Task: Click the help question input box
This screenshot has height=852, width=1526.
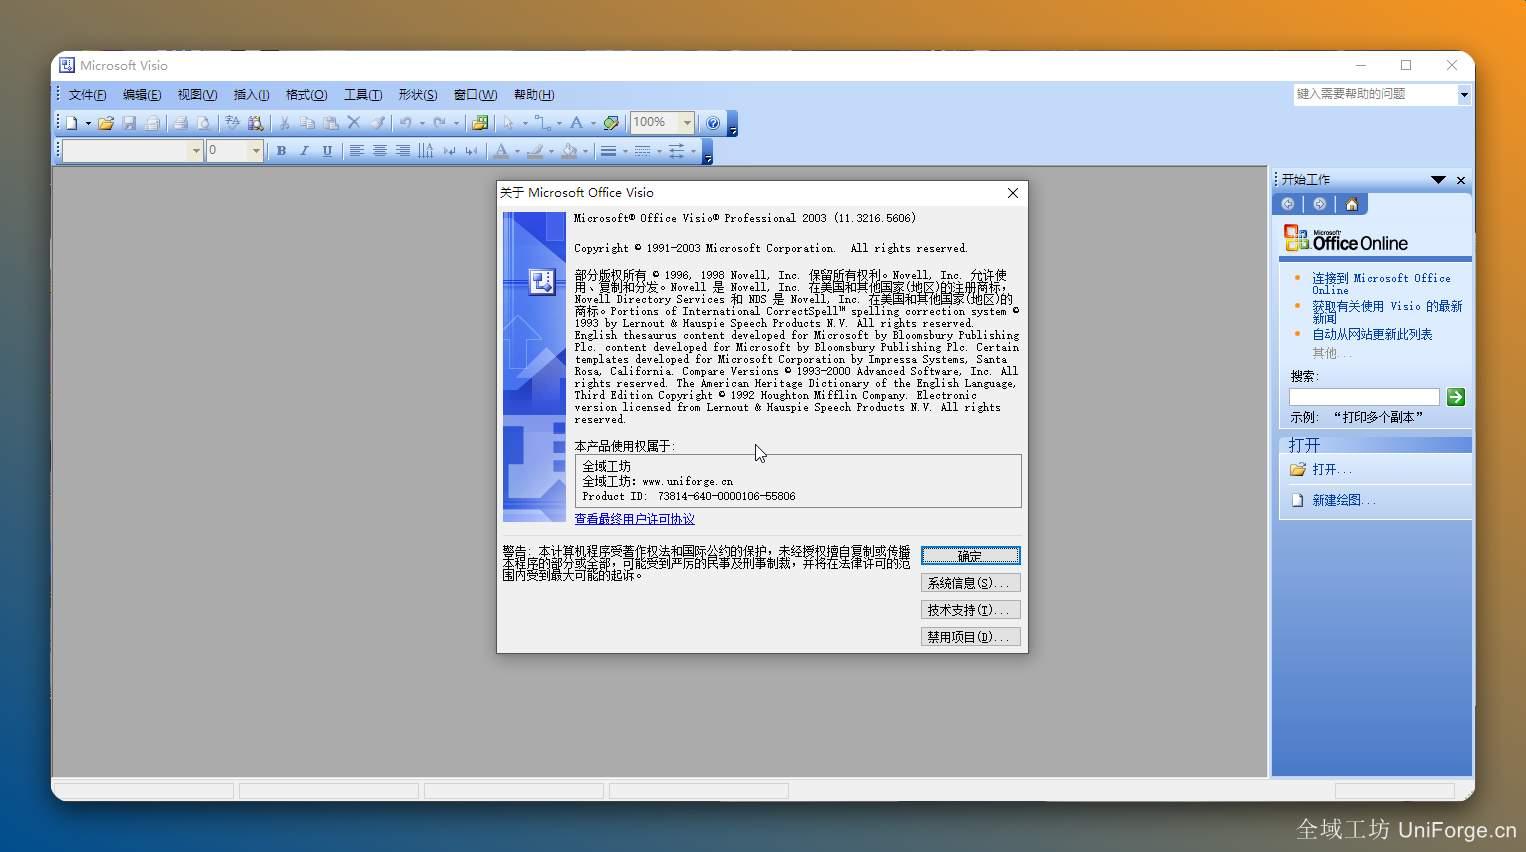Action: click(x=1374, y=94)
